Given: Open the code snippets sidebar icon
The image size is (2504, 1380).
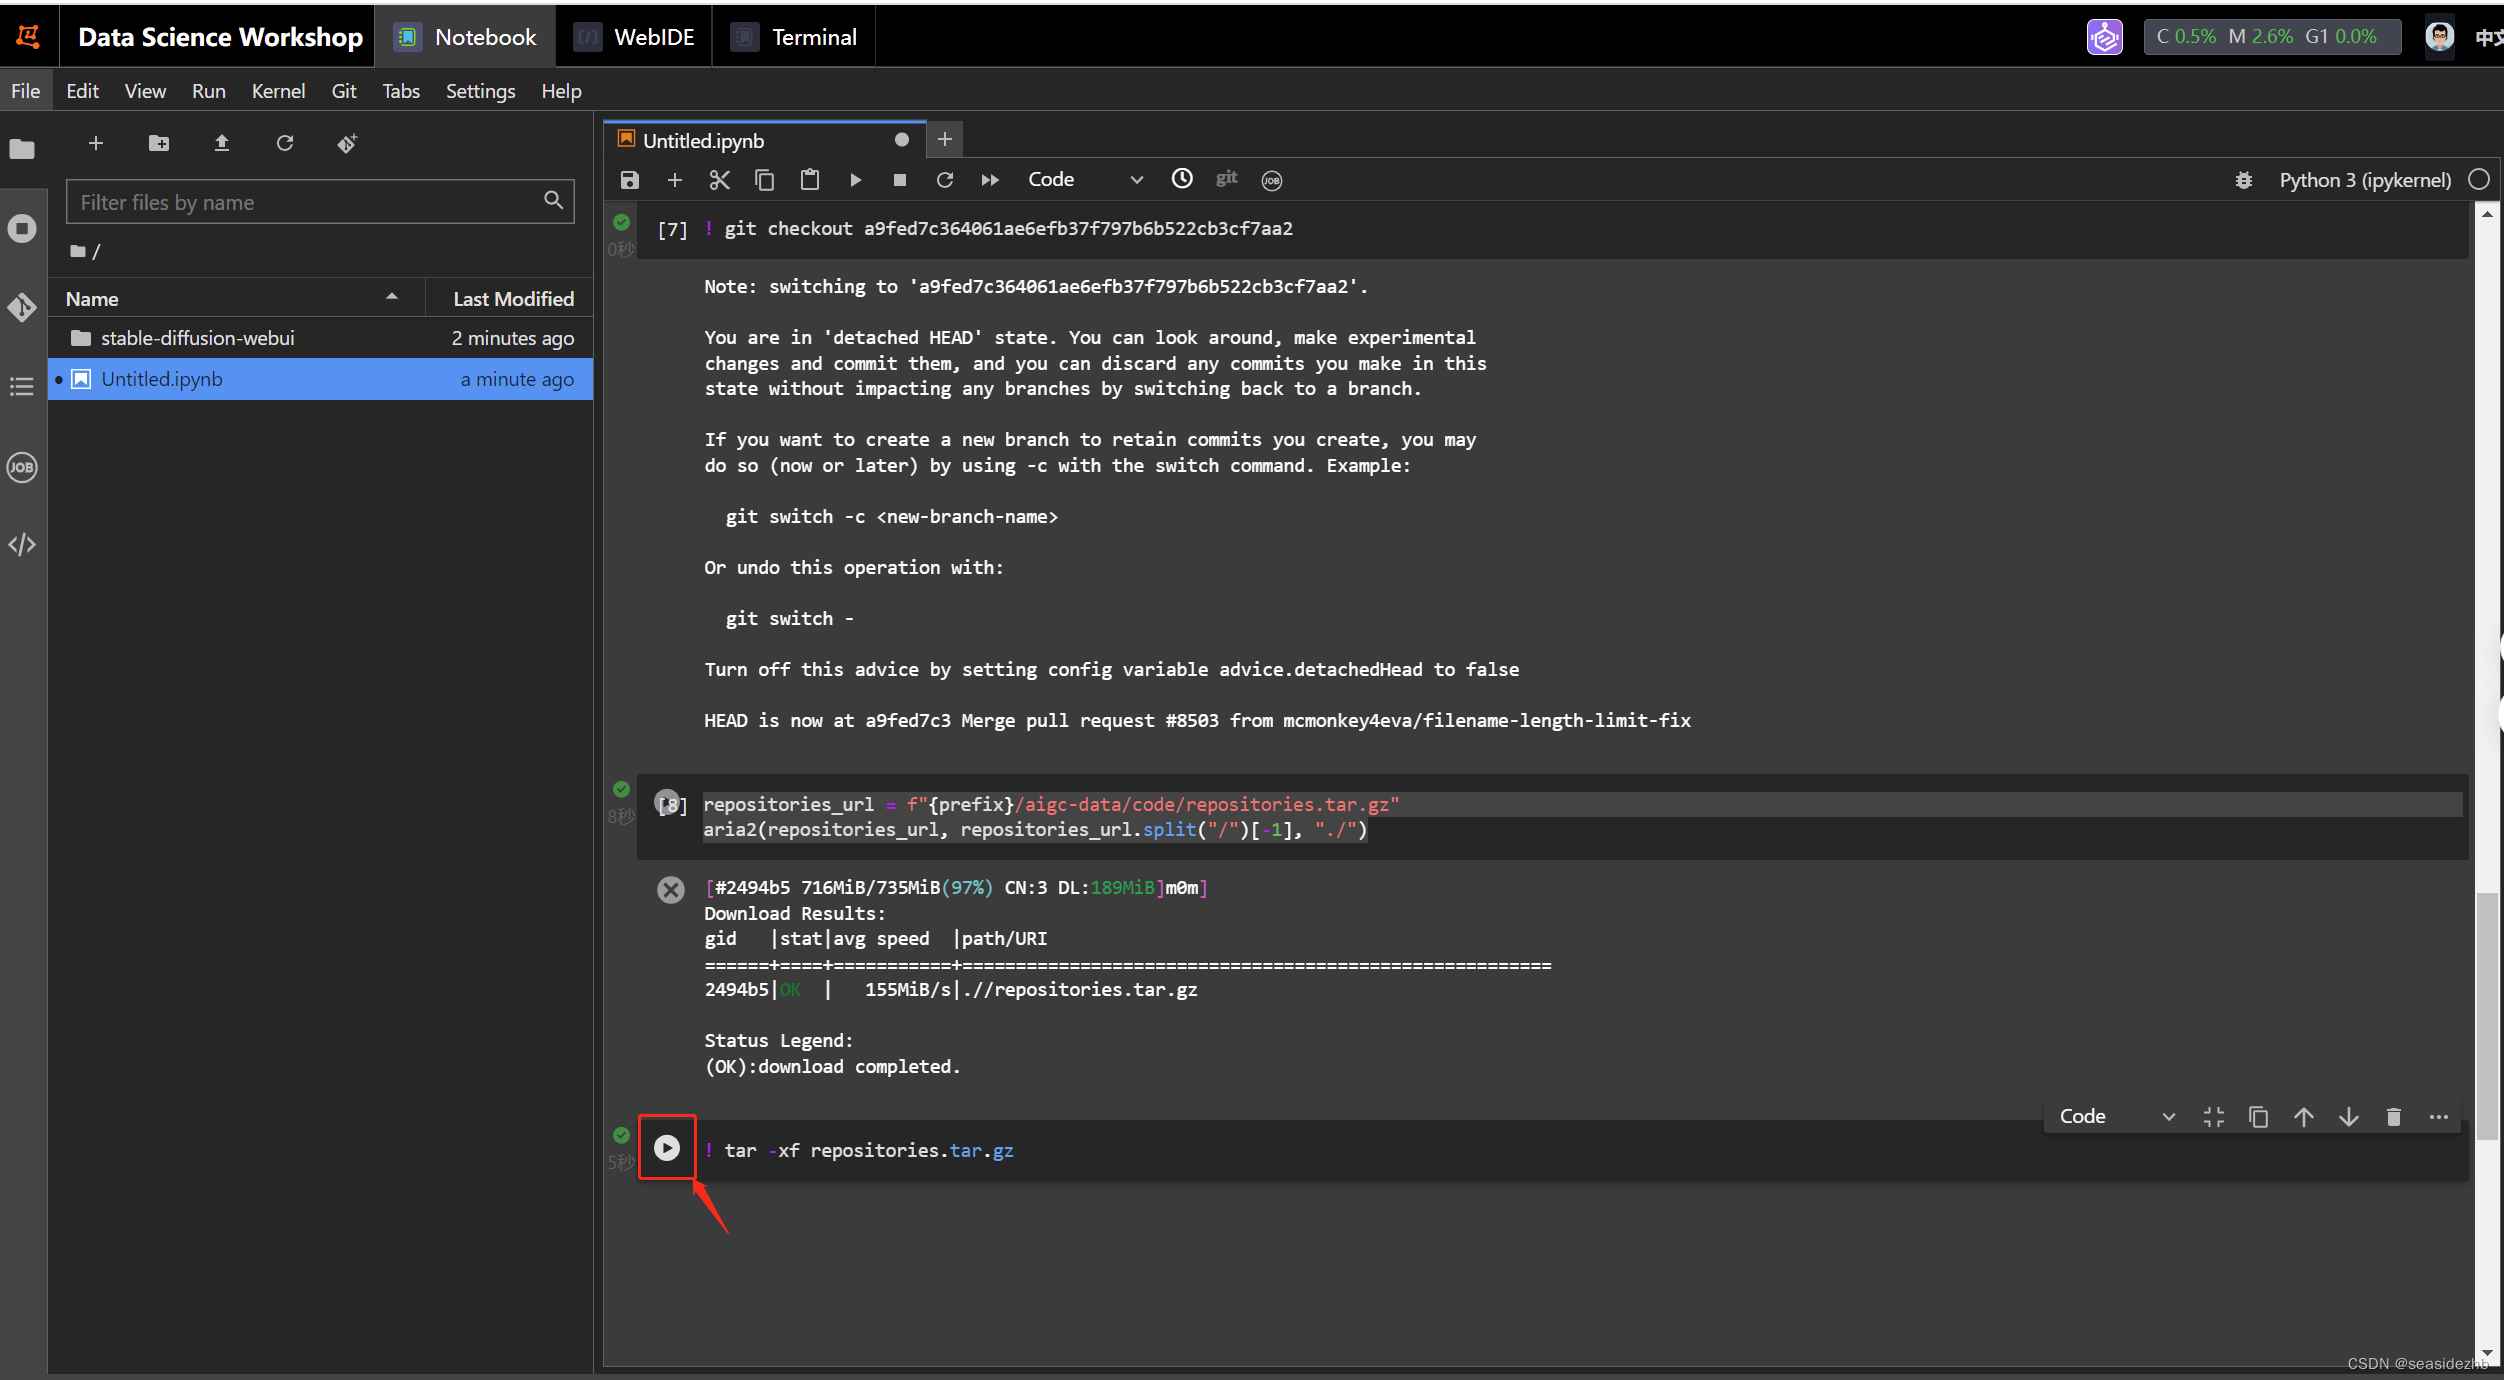Looking at the screenshot, I should click(x=22, y=545).
